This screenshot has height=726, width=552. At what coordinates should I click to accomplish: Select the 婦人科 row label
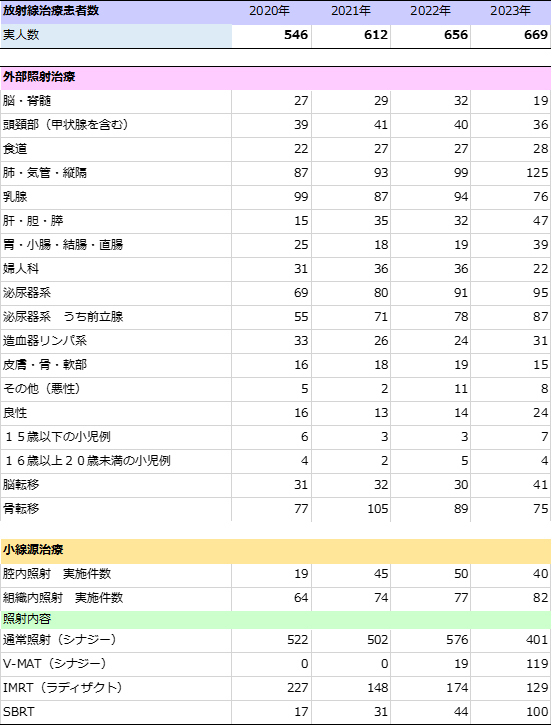point(21,269)
